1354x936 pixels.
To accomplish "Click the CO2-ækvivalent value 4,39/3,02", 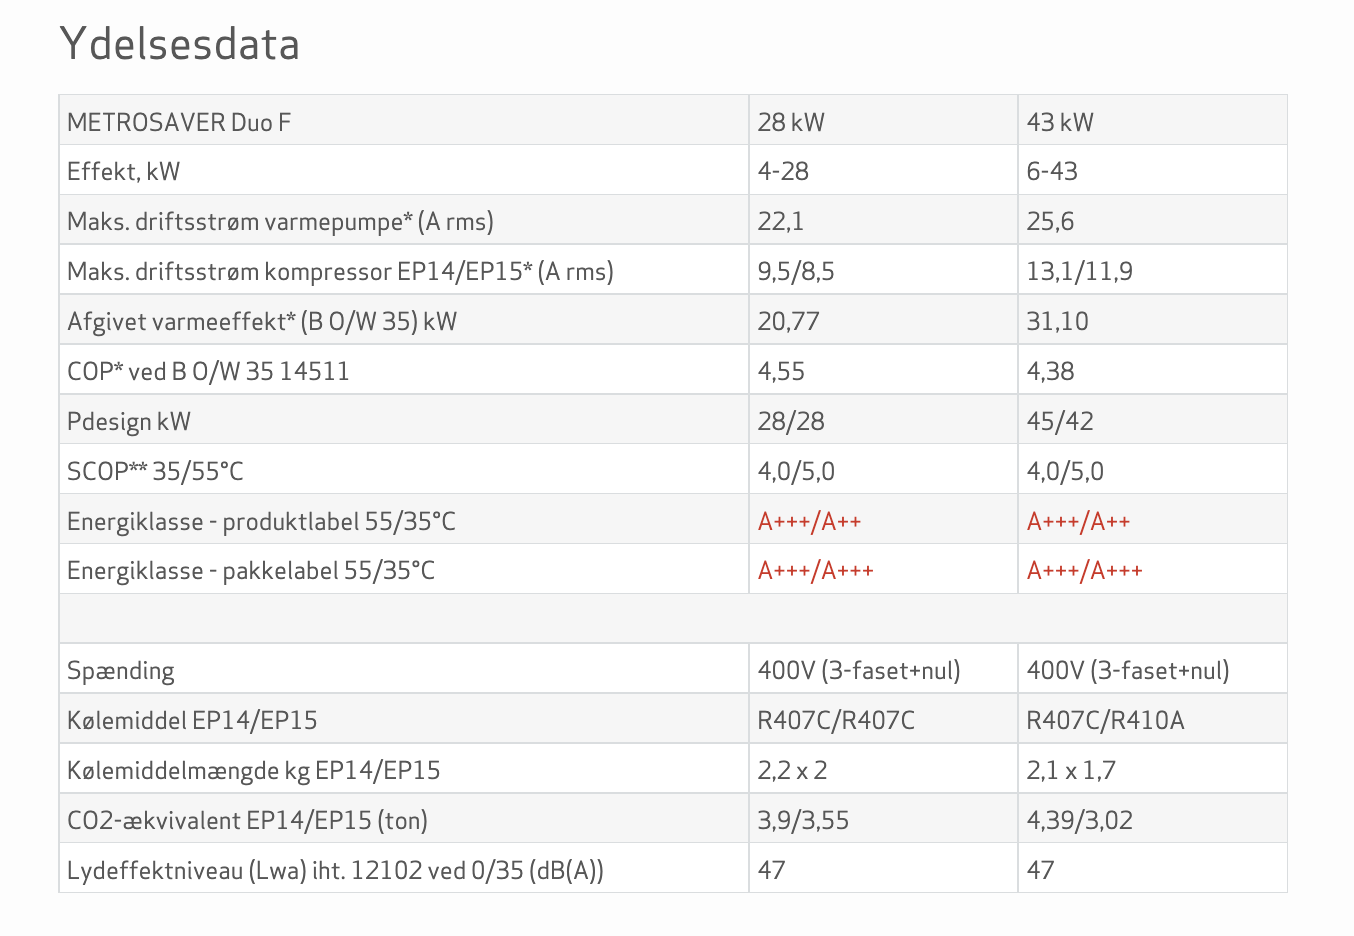I will 1079,820.
